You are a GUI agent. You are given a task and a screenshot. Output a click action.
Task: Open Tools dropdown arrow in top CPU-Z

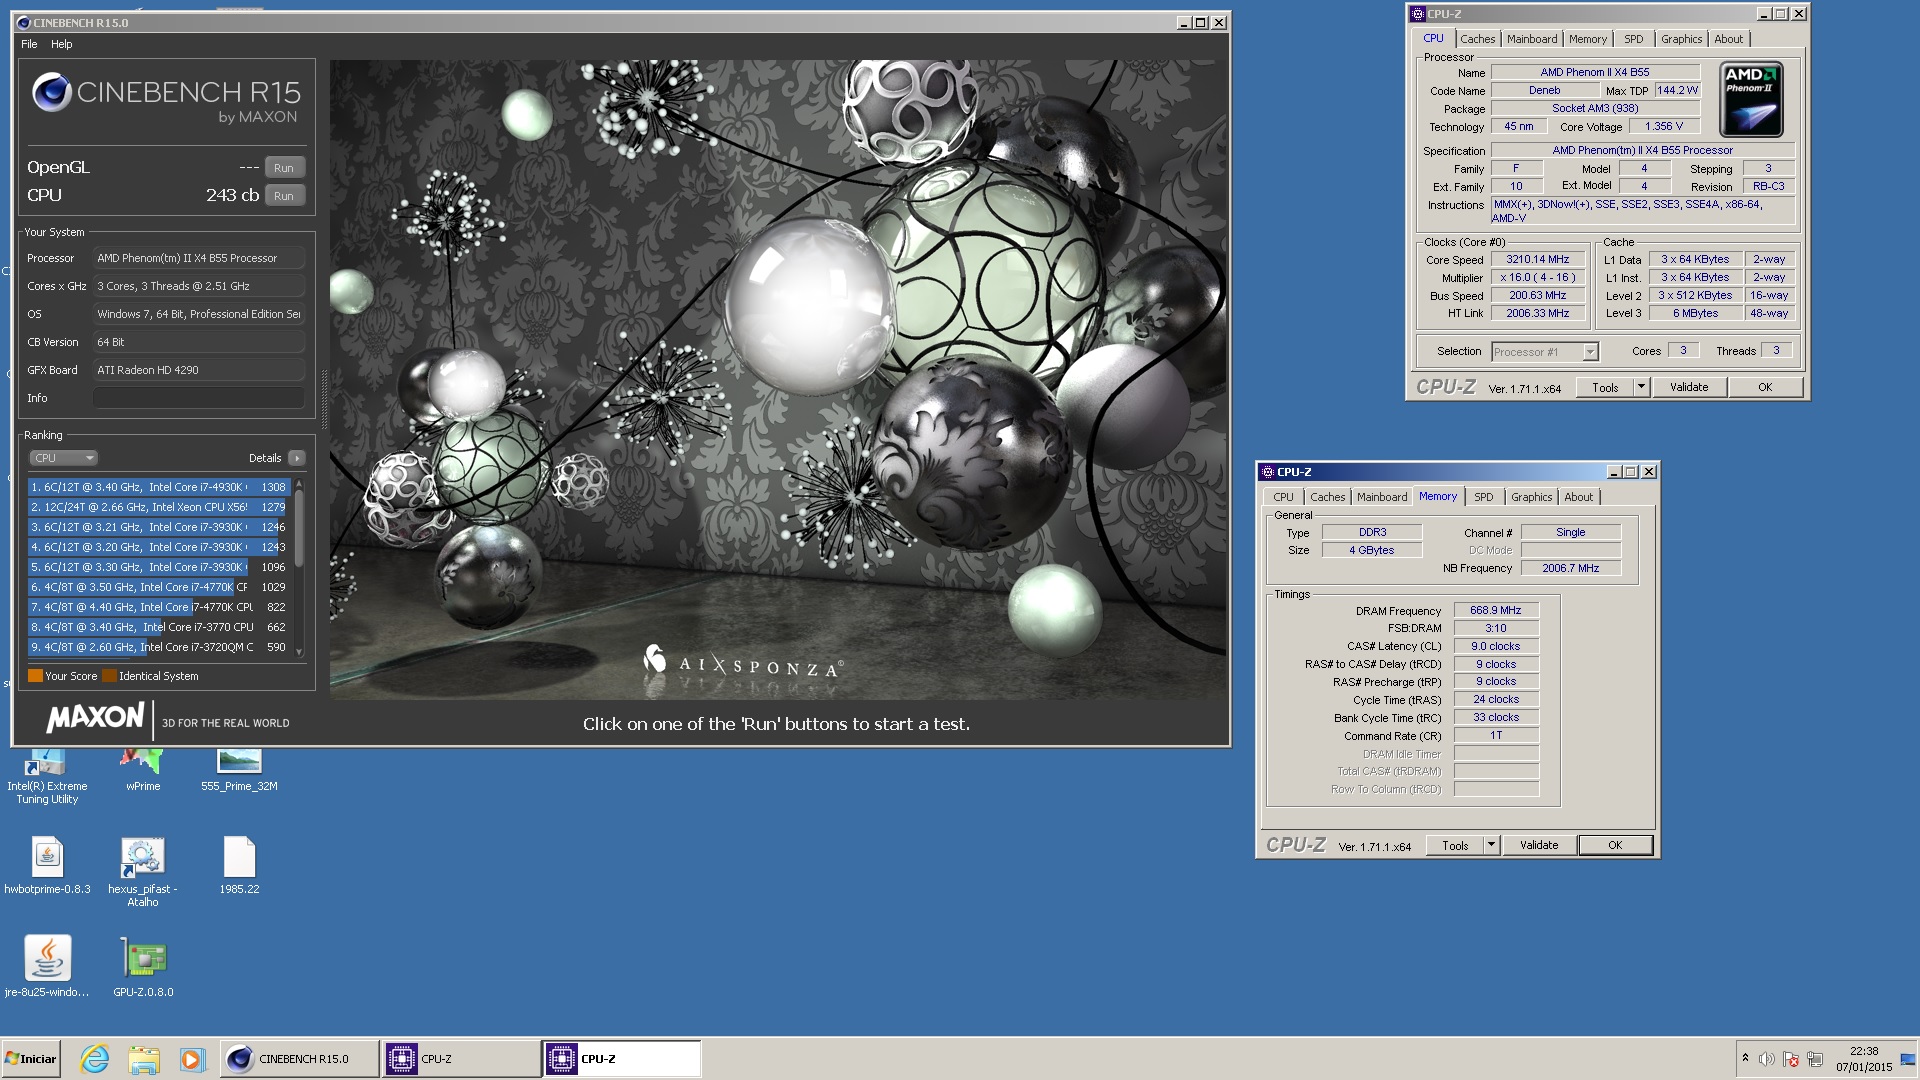[1641, 388]
